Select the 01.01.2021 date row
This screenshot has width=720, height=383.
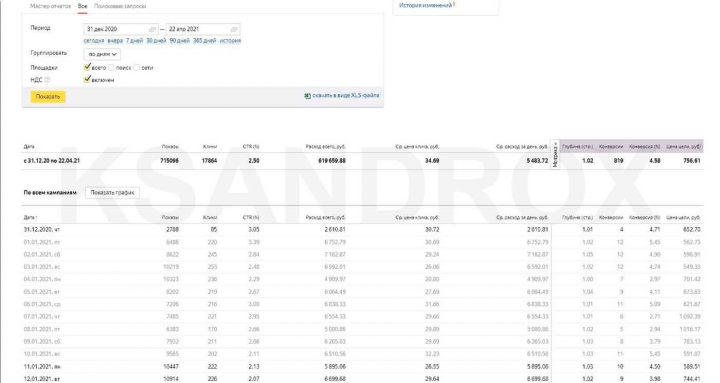[363, 242]
